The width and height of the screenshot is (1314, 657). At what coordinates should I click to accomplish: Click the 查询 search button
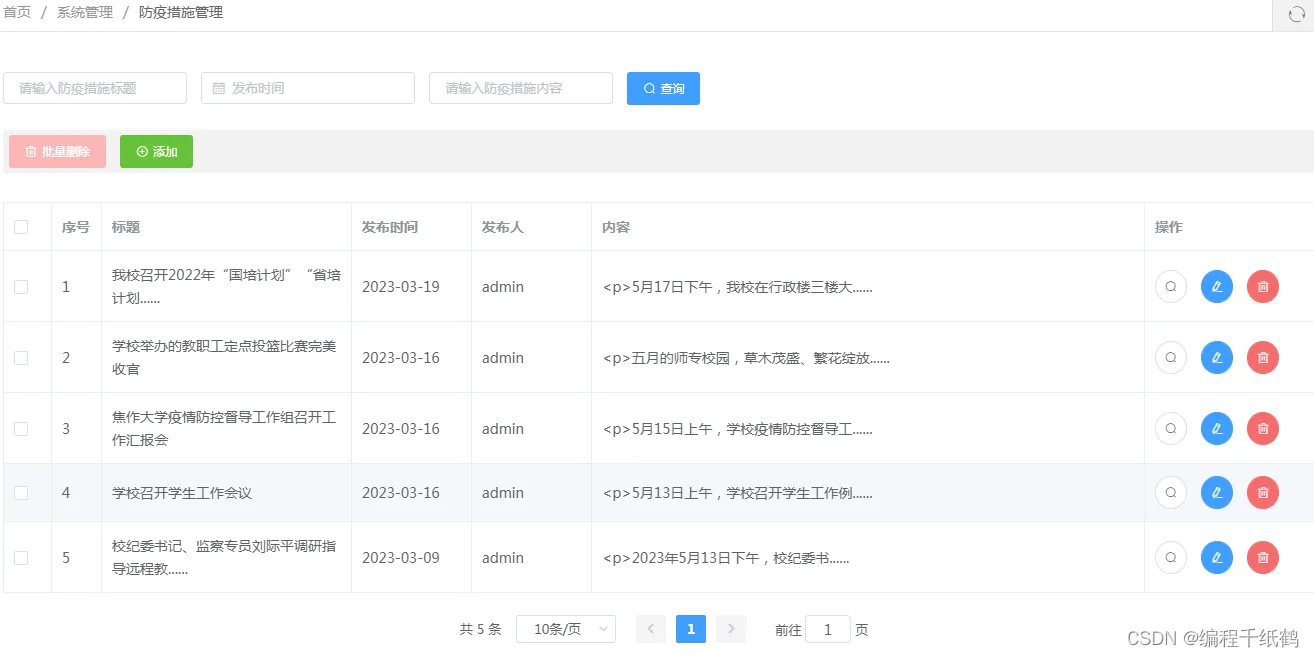tap(663, 88)
